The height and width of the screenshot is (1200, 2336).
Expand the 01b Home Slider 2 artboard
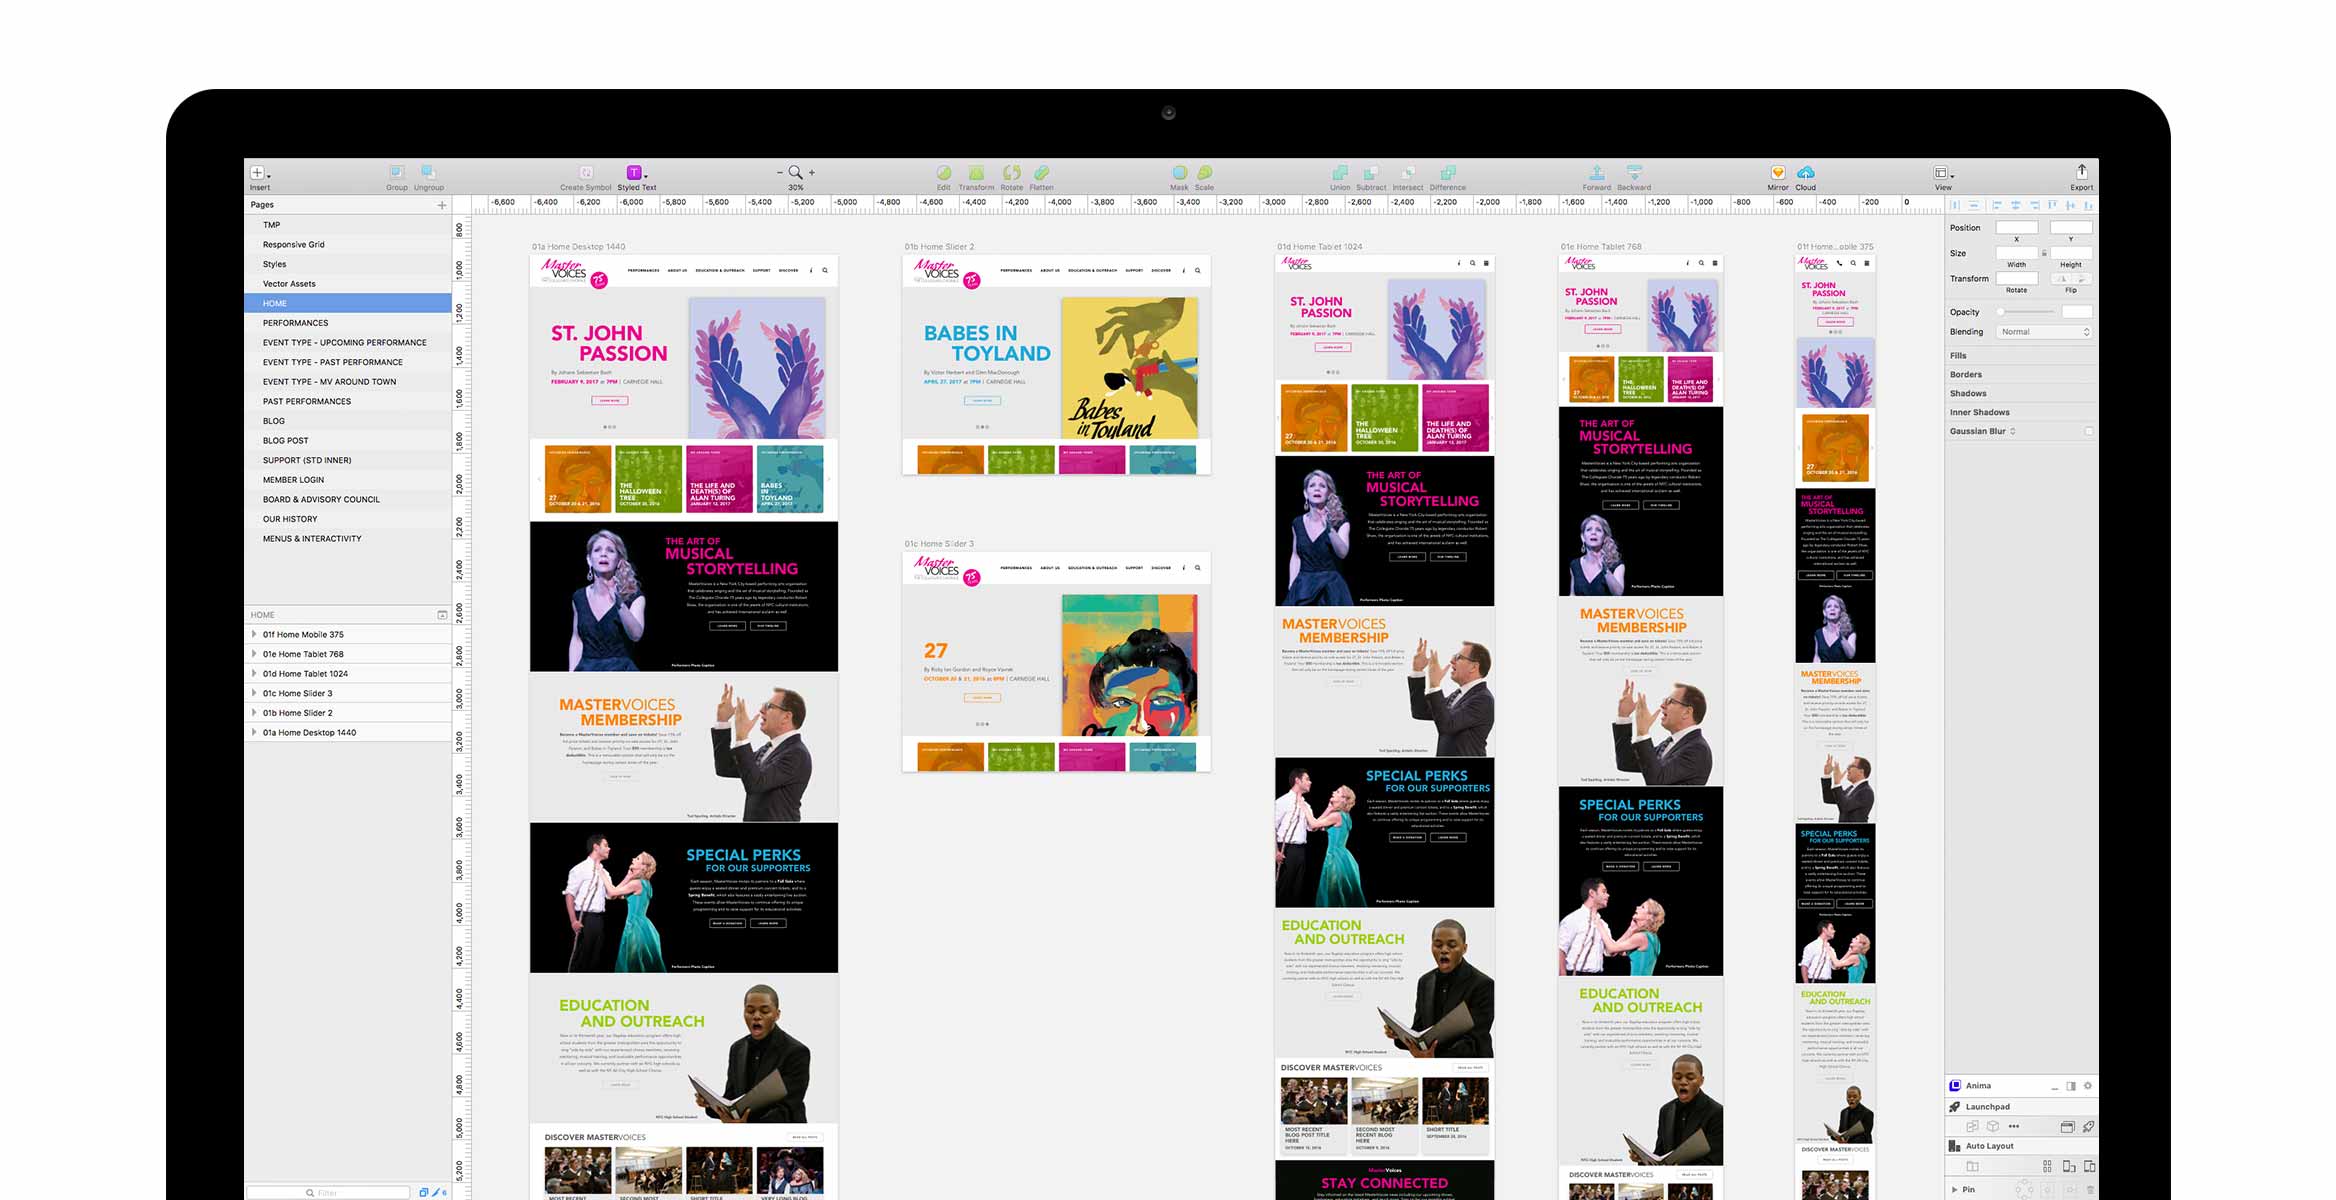[x=254, y=713]
